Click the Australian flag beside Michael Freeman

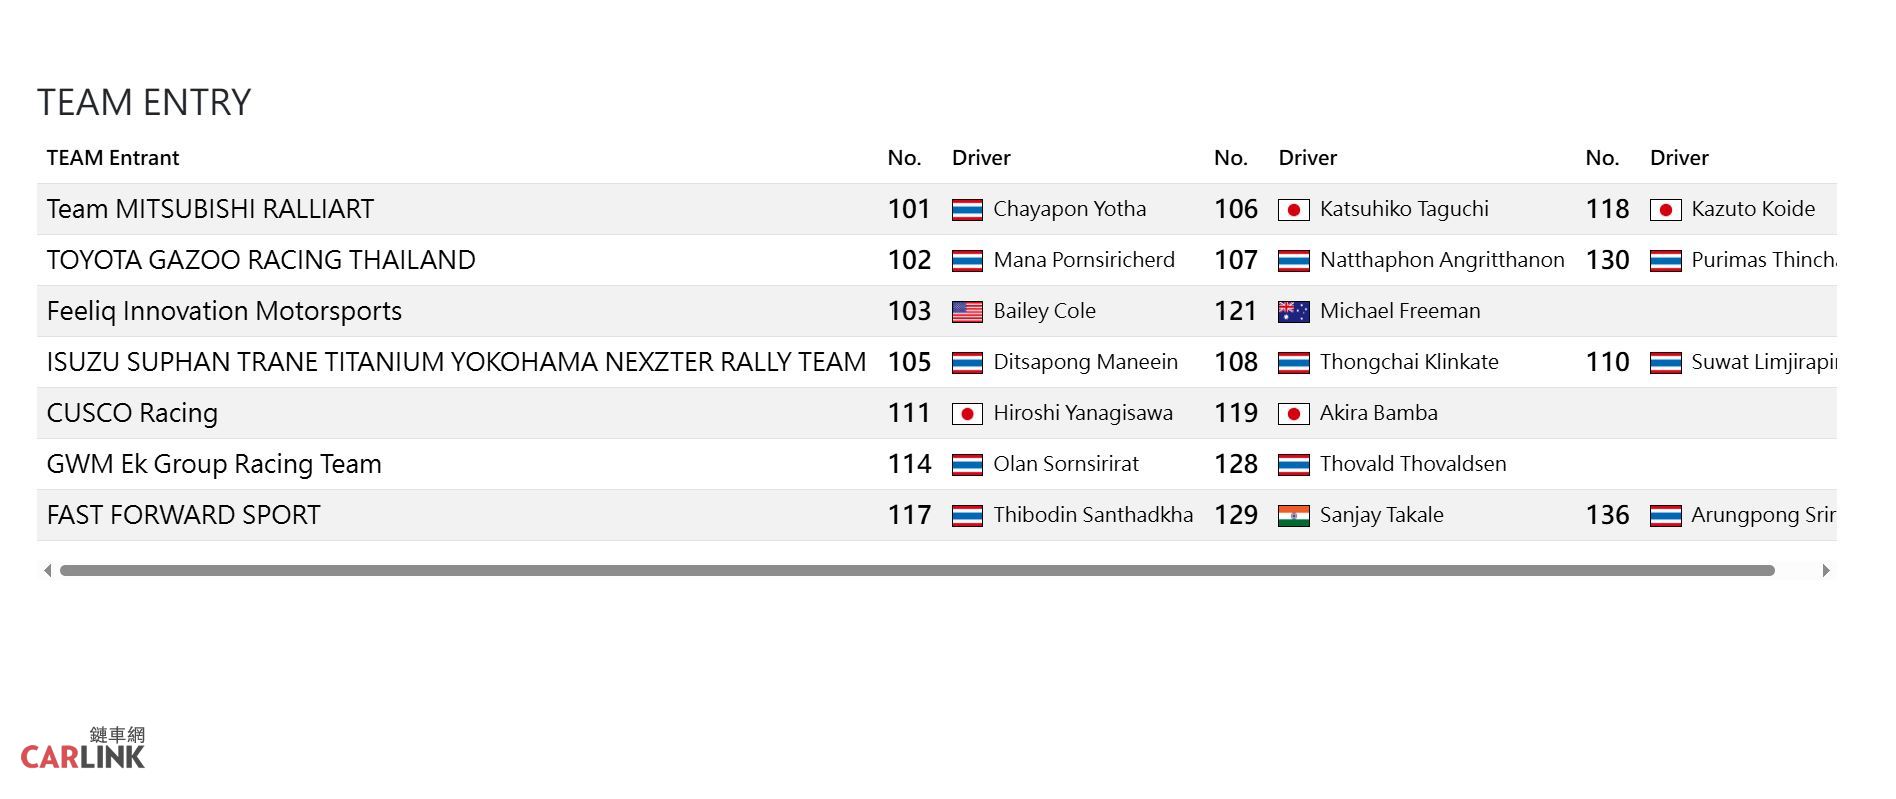(1294, 312)
